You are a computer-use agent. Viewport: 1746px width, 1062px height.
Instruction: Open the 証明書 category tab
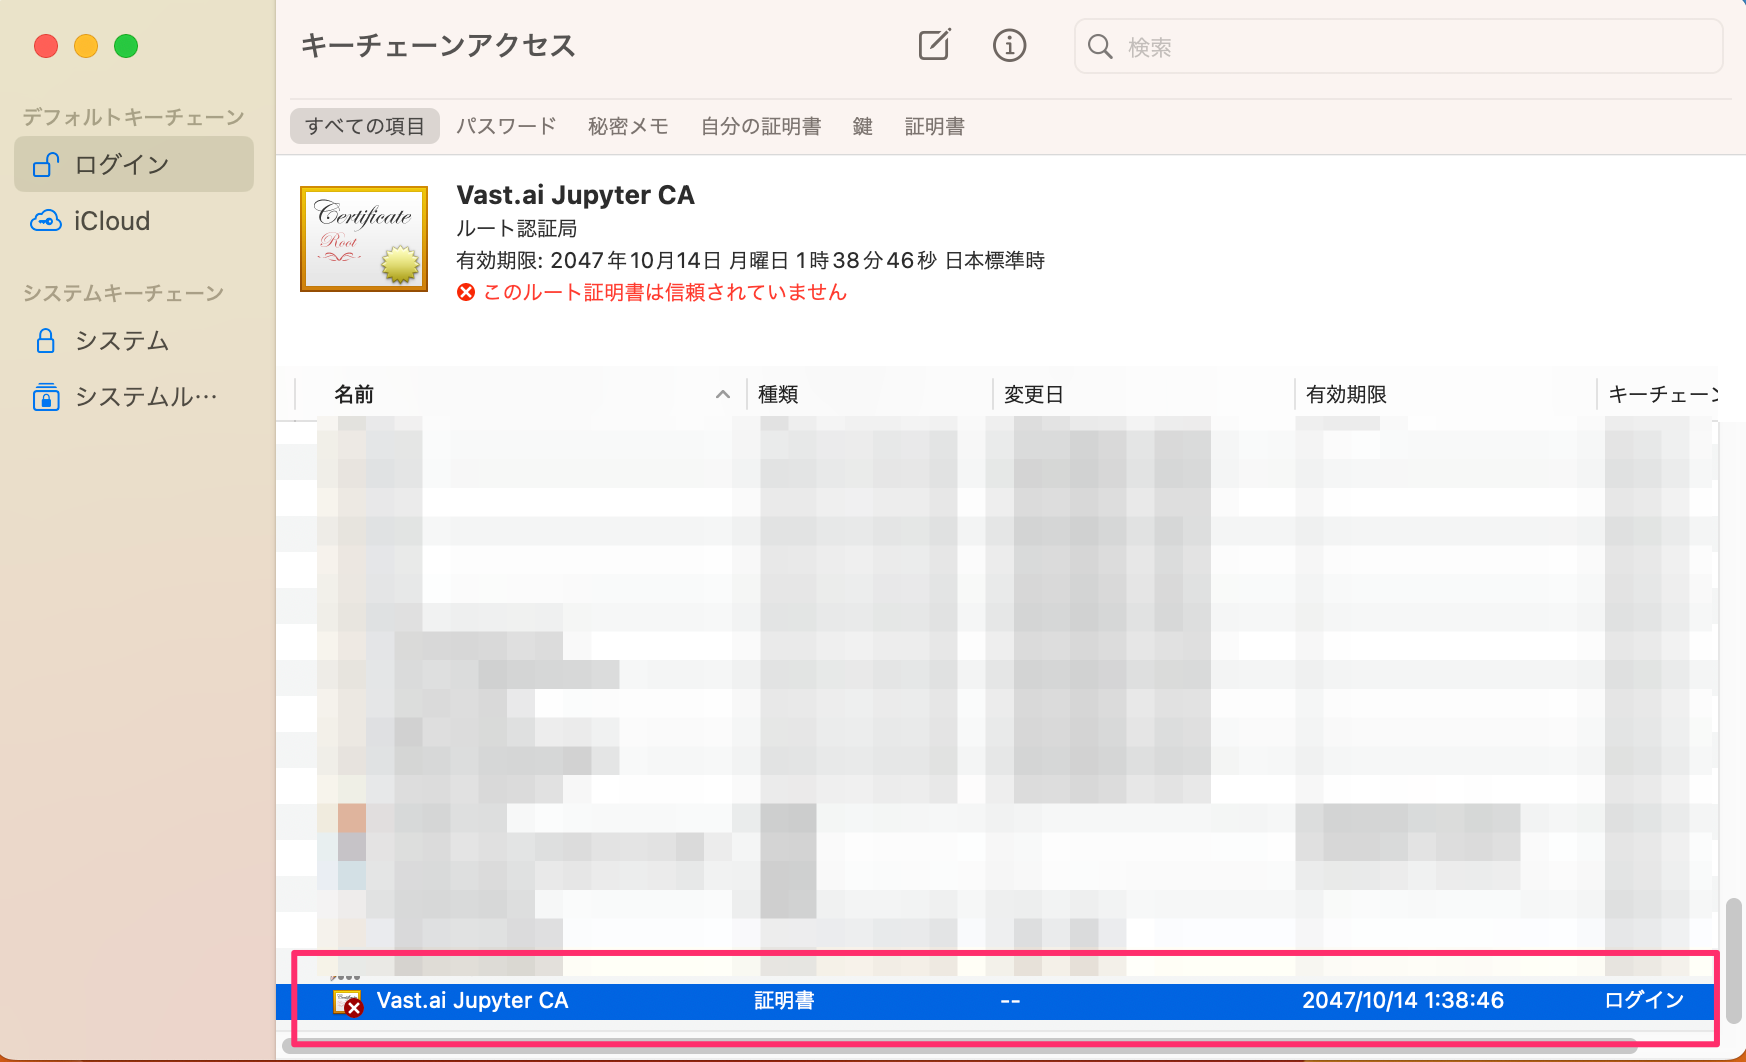[x=934, y=126]
